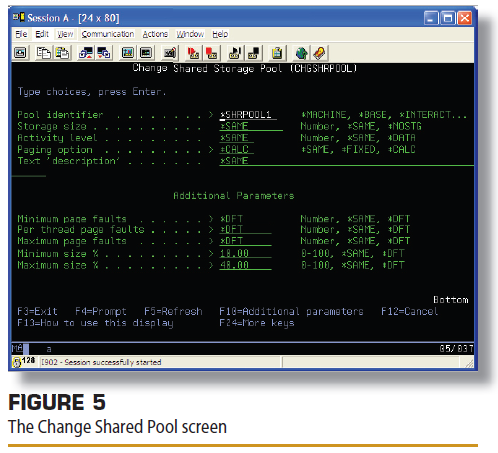Open the Actions menu
Viewport: 498px width, 453px height.
155,34
